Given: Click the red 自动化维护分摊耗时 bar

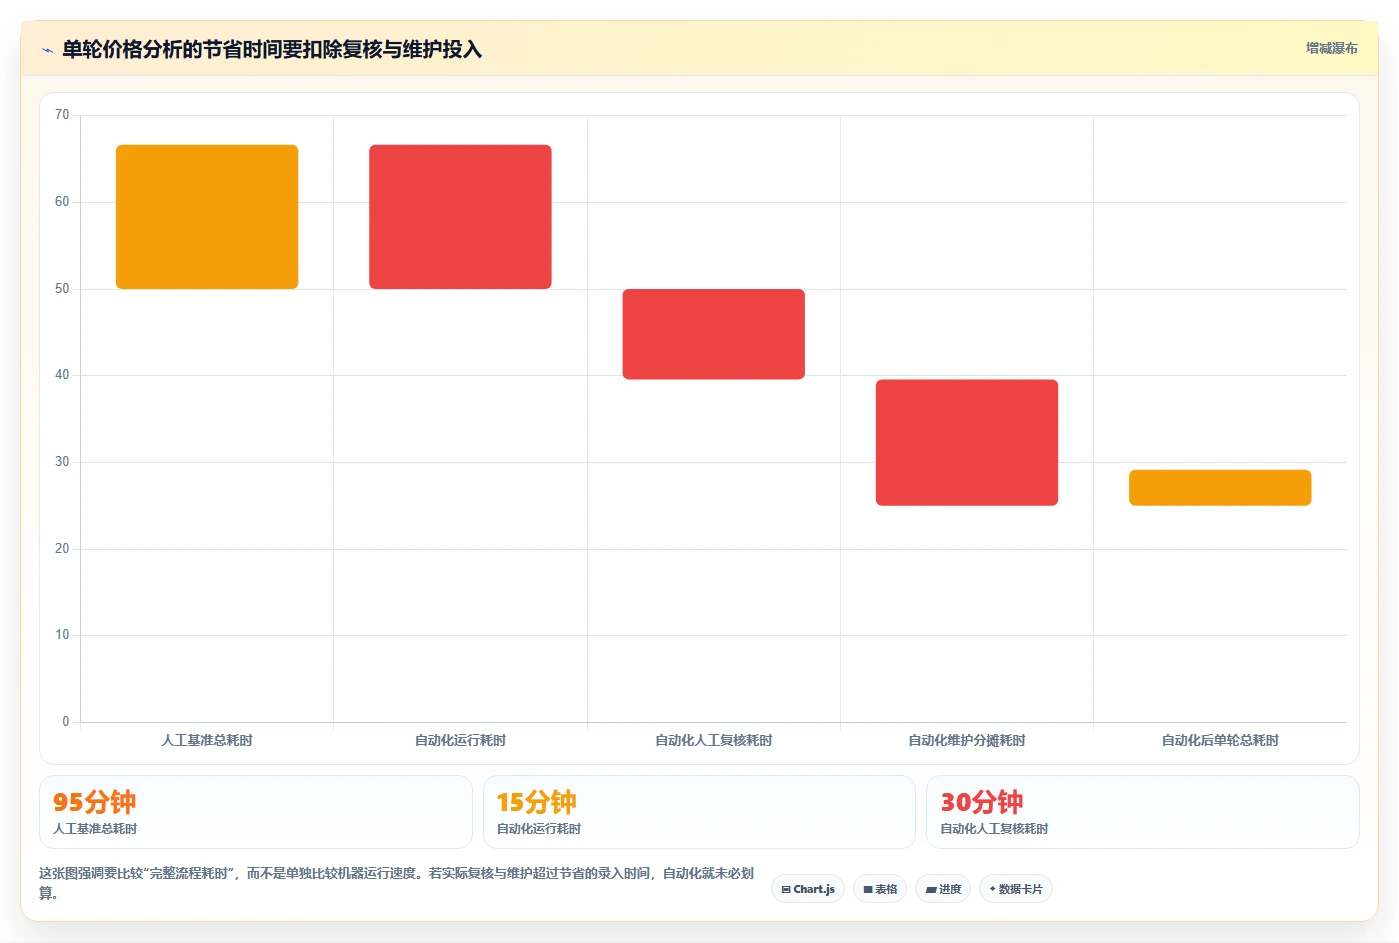Looking at the screenshot, I should click(x=967, y=442).
